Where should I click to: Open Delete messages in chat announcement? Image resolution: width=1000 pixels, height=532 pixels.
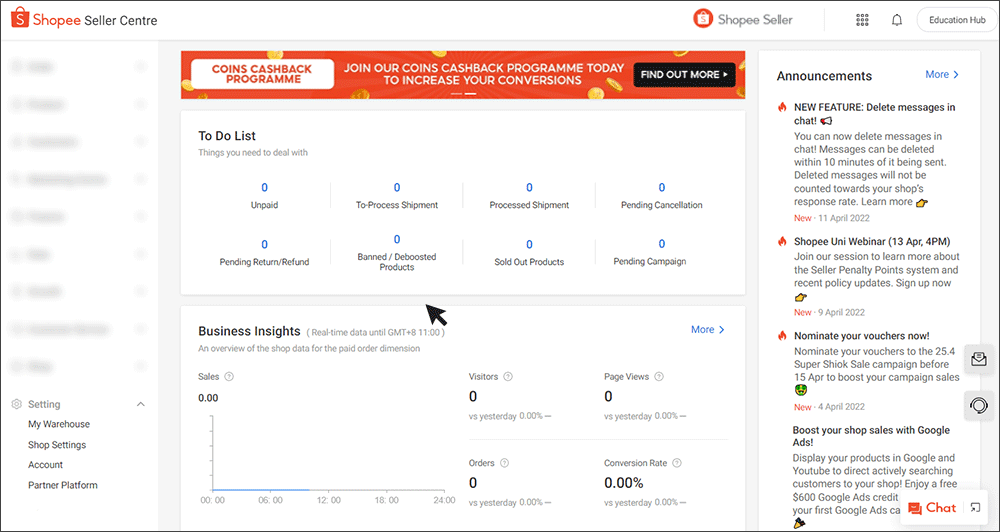click(x=874, y=114)
